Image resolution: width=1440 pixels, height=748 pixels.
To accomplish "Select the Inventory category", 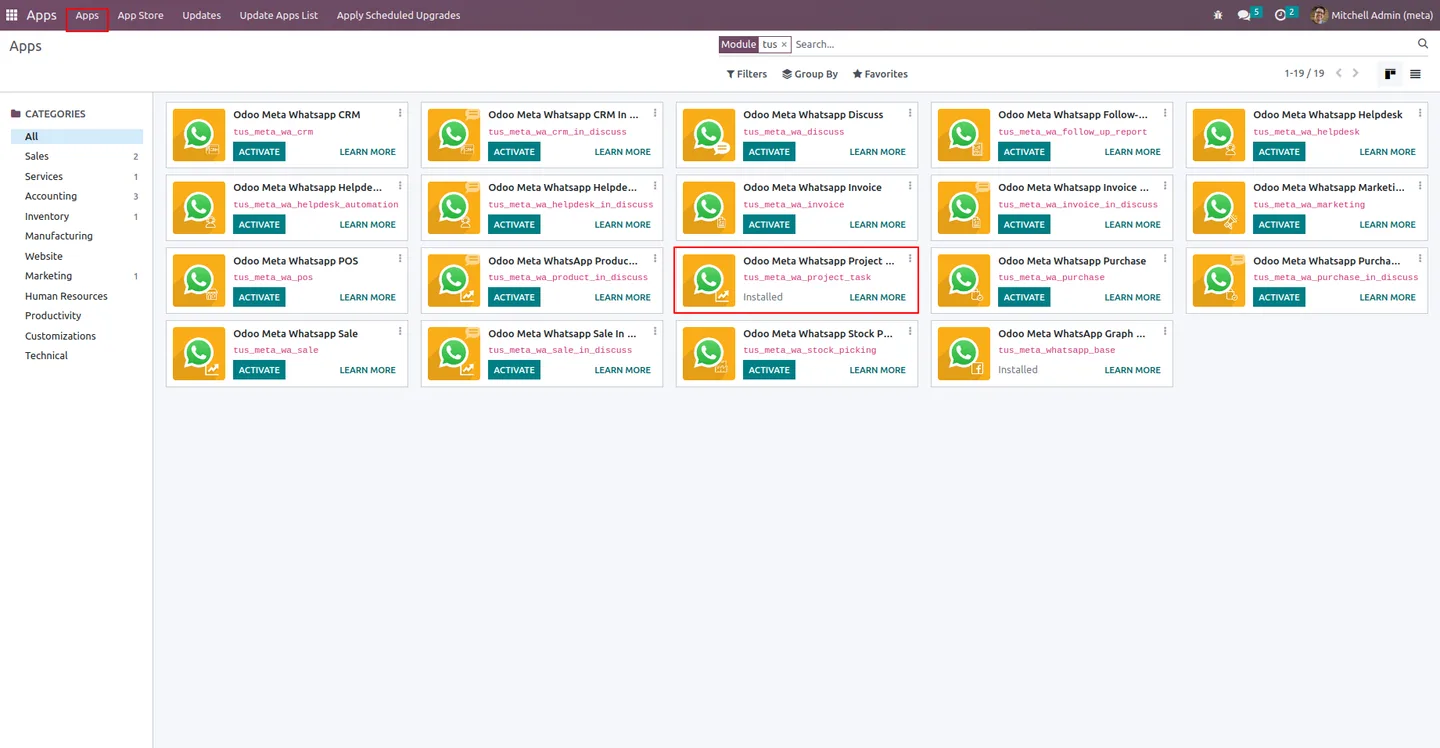I will 77,216.
